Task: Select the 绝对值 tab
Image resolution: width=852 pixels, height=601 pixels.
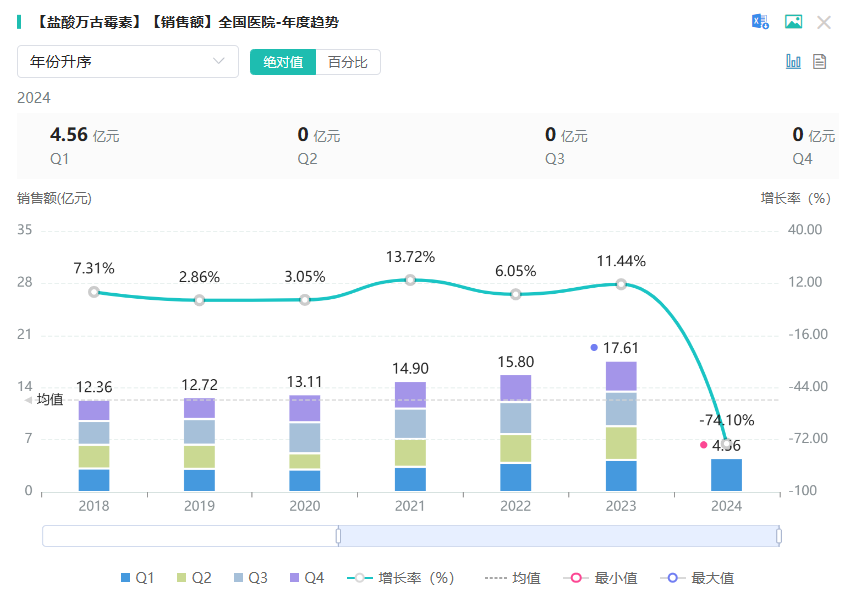Action: [283, 62]
